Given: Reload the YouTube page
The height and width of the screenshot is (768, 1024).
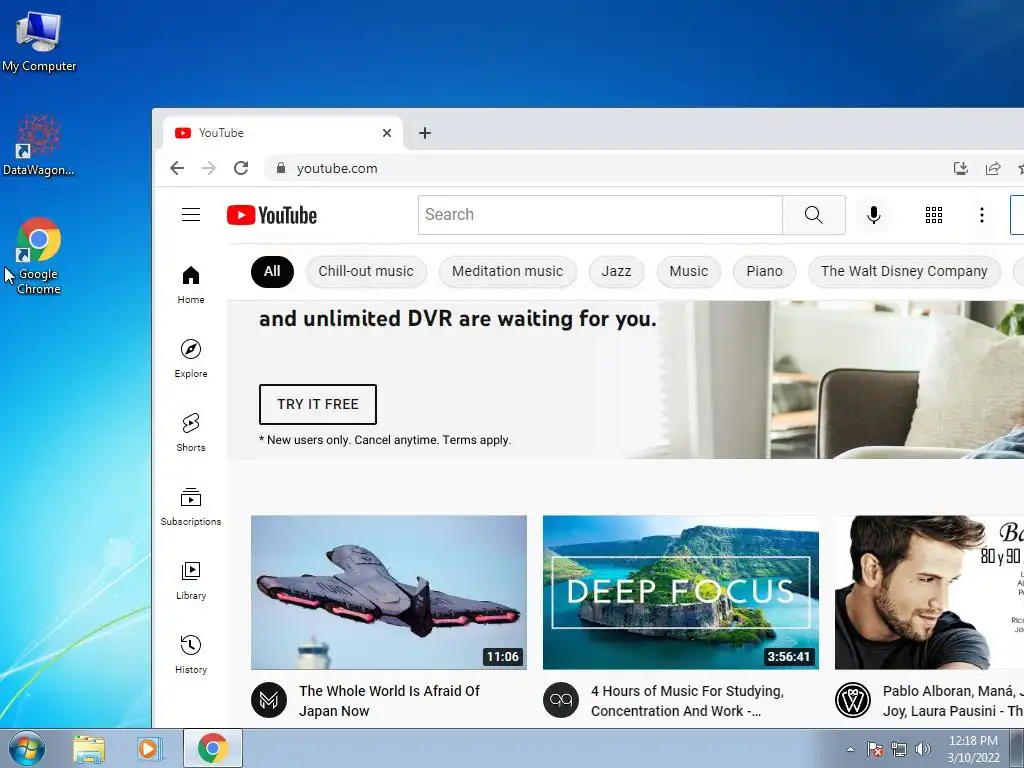Looking at the screenshot, I should coord(241,168).
